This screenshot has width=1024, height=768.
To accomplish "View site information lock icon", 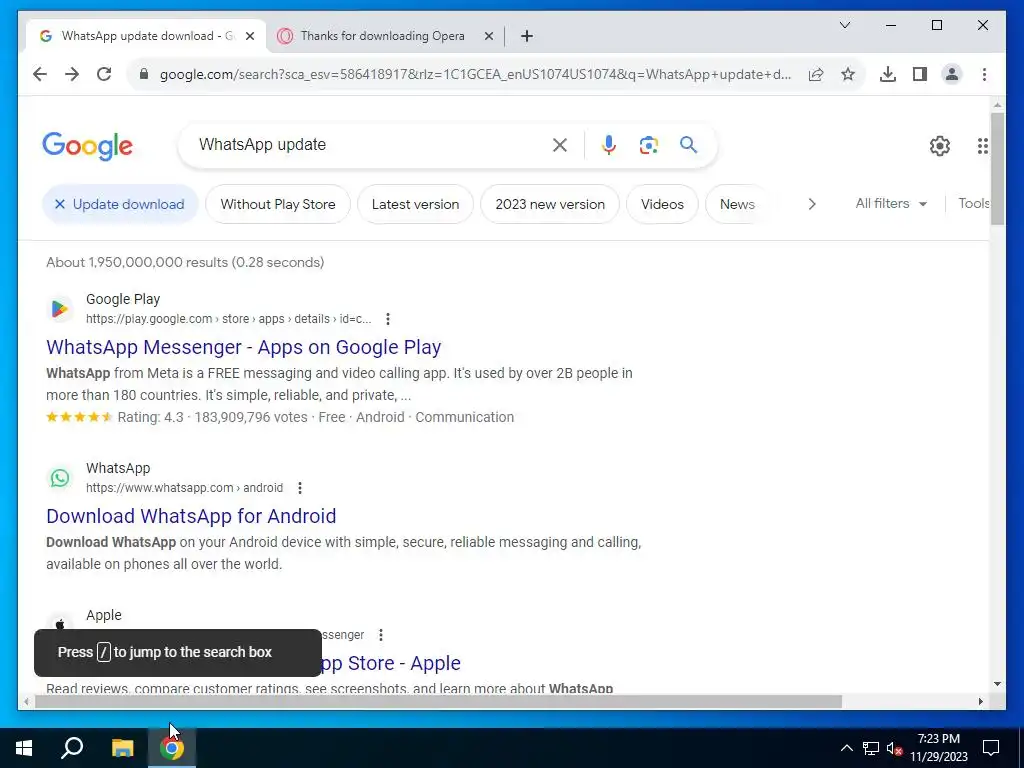I will (x=144, y=74).
